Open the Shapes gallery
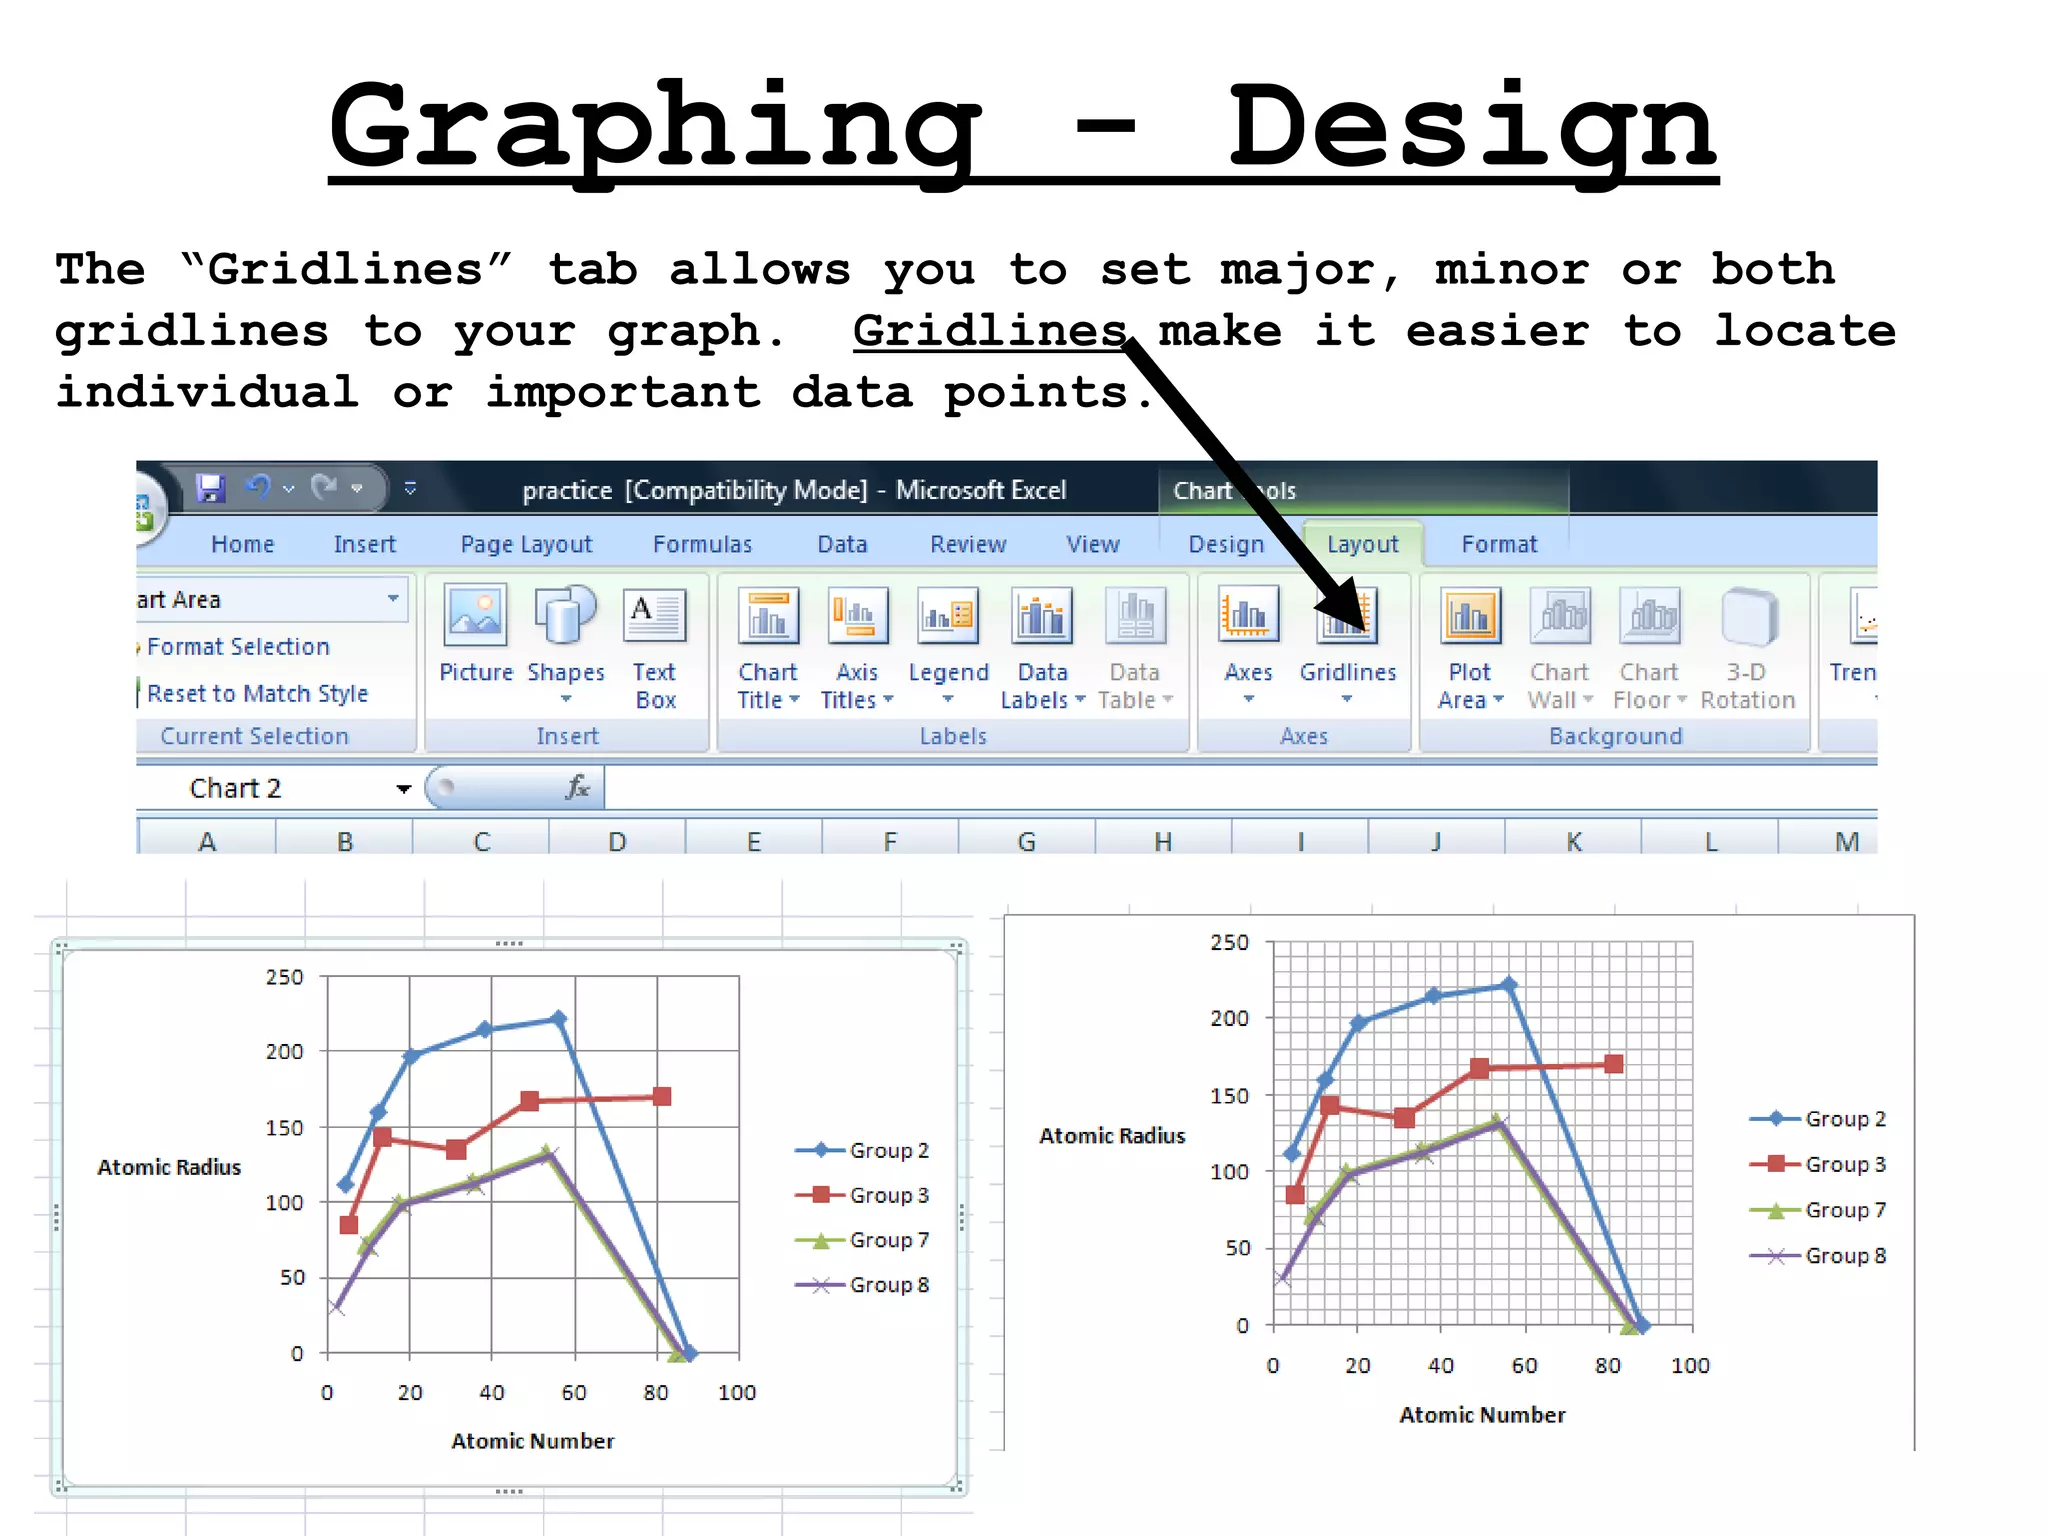Viewport: 2048px width, 1536px height. 566,646
